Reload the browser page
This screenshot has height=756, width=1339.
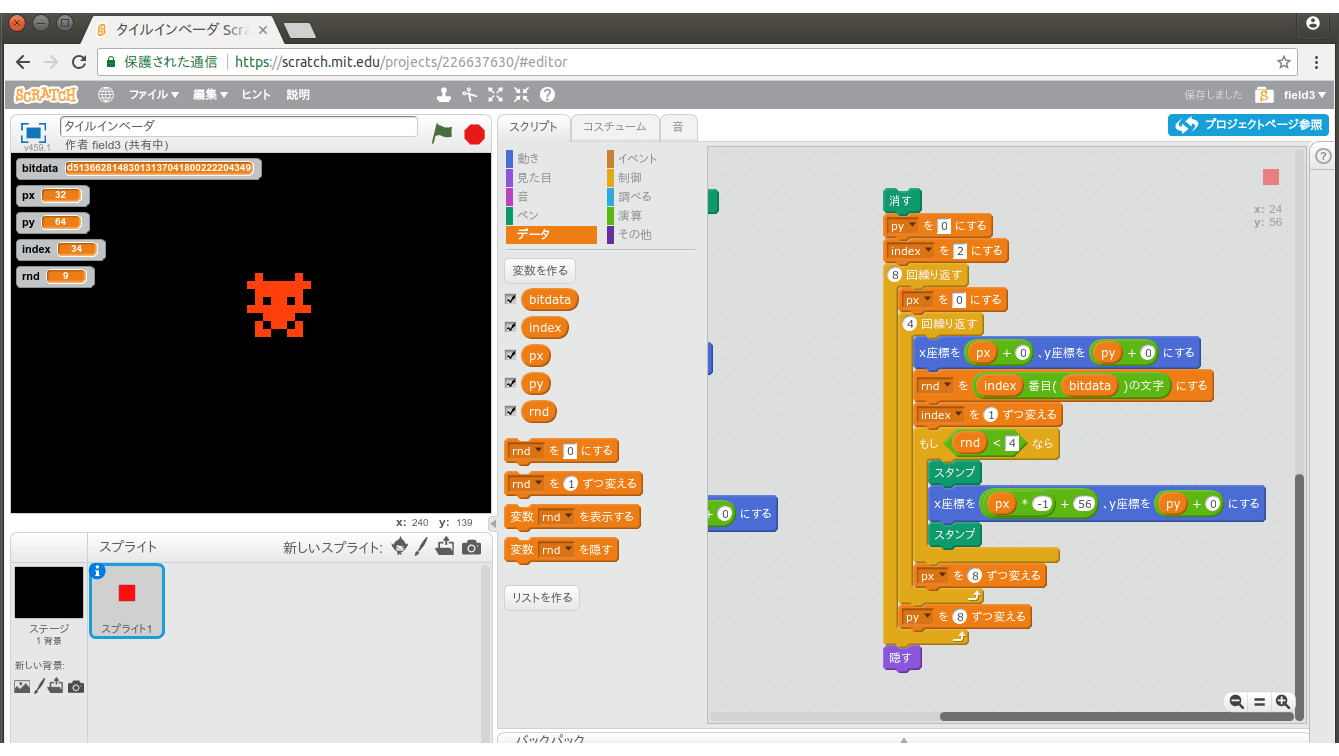tap(79, 62)
